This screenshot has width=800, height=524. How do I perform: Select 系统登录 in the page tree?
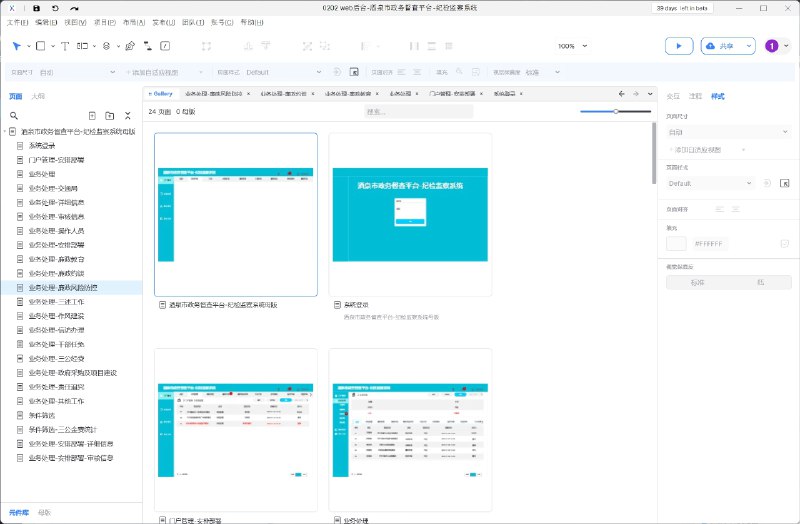pyautogui.click(x=42, y=145)
